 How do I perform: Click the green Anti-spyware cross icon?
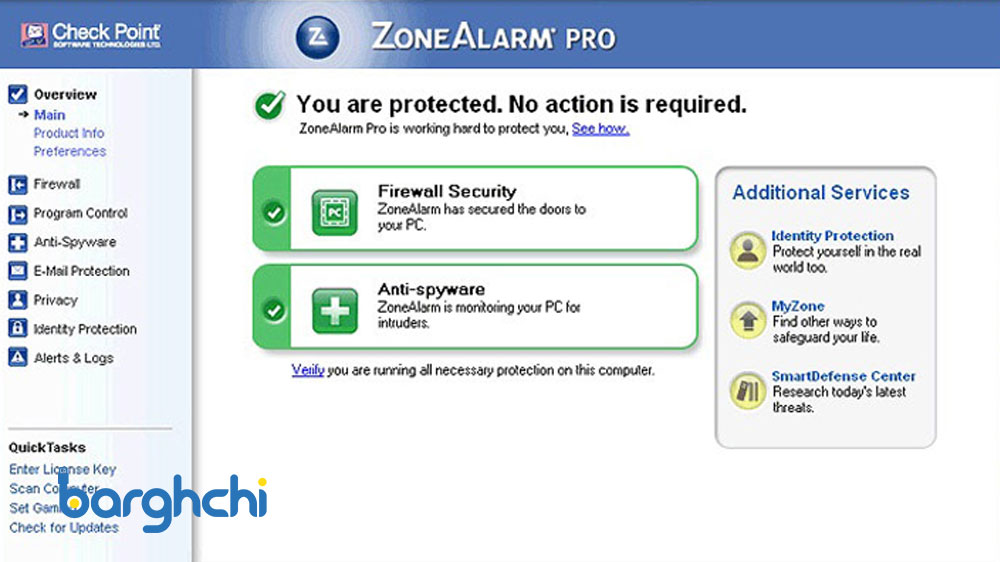(x=333, y=310)
